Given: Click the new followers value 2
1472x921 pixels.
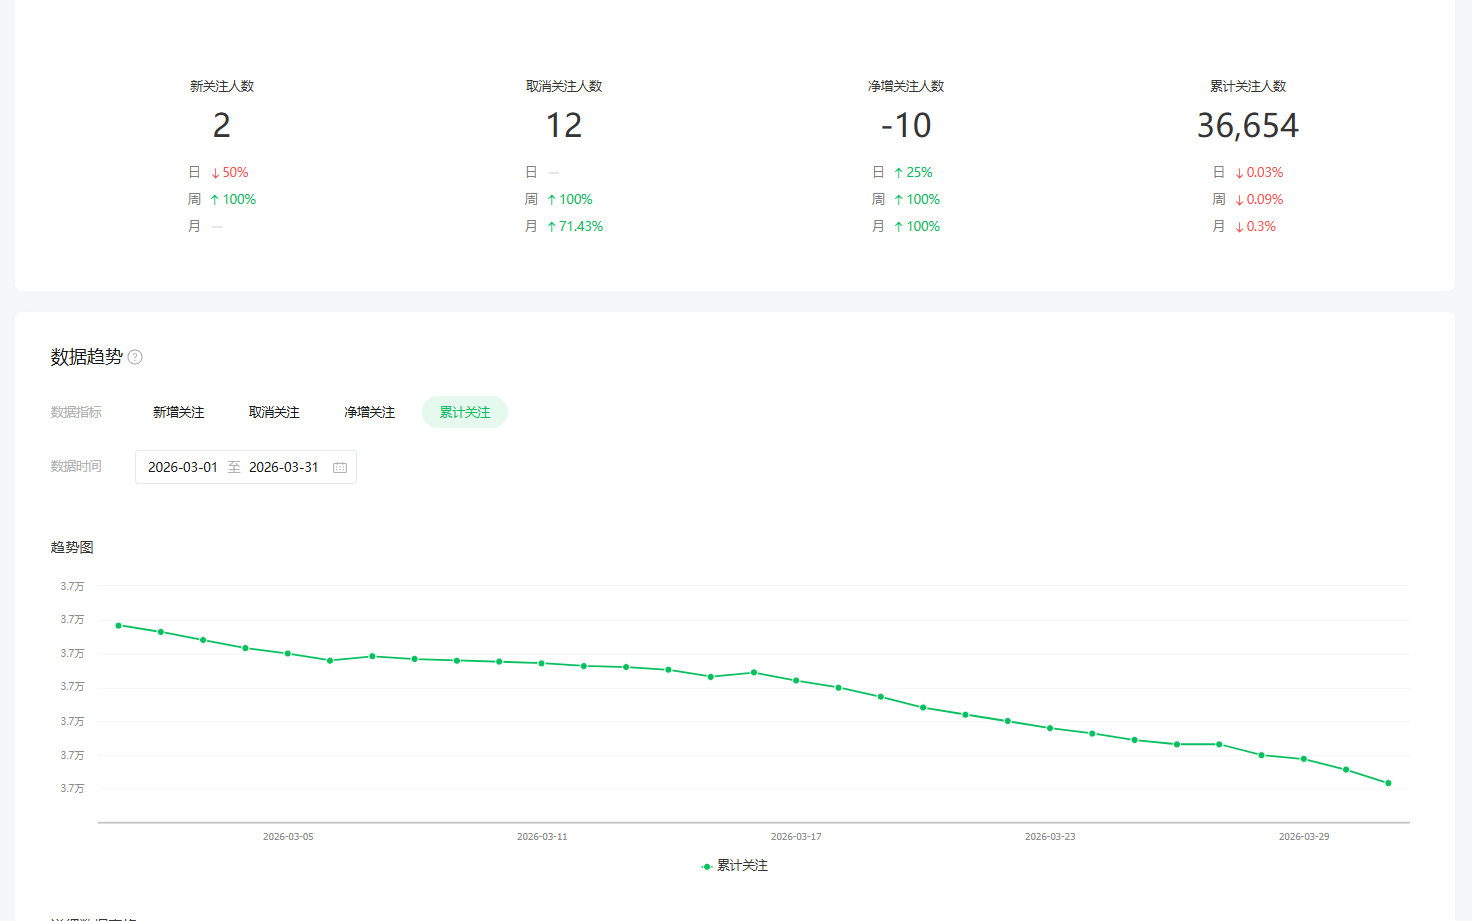Looking at the screenshot, I should [x=222, y=125].
